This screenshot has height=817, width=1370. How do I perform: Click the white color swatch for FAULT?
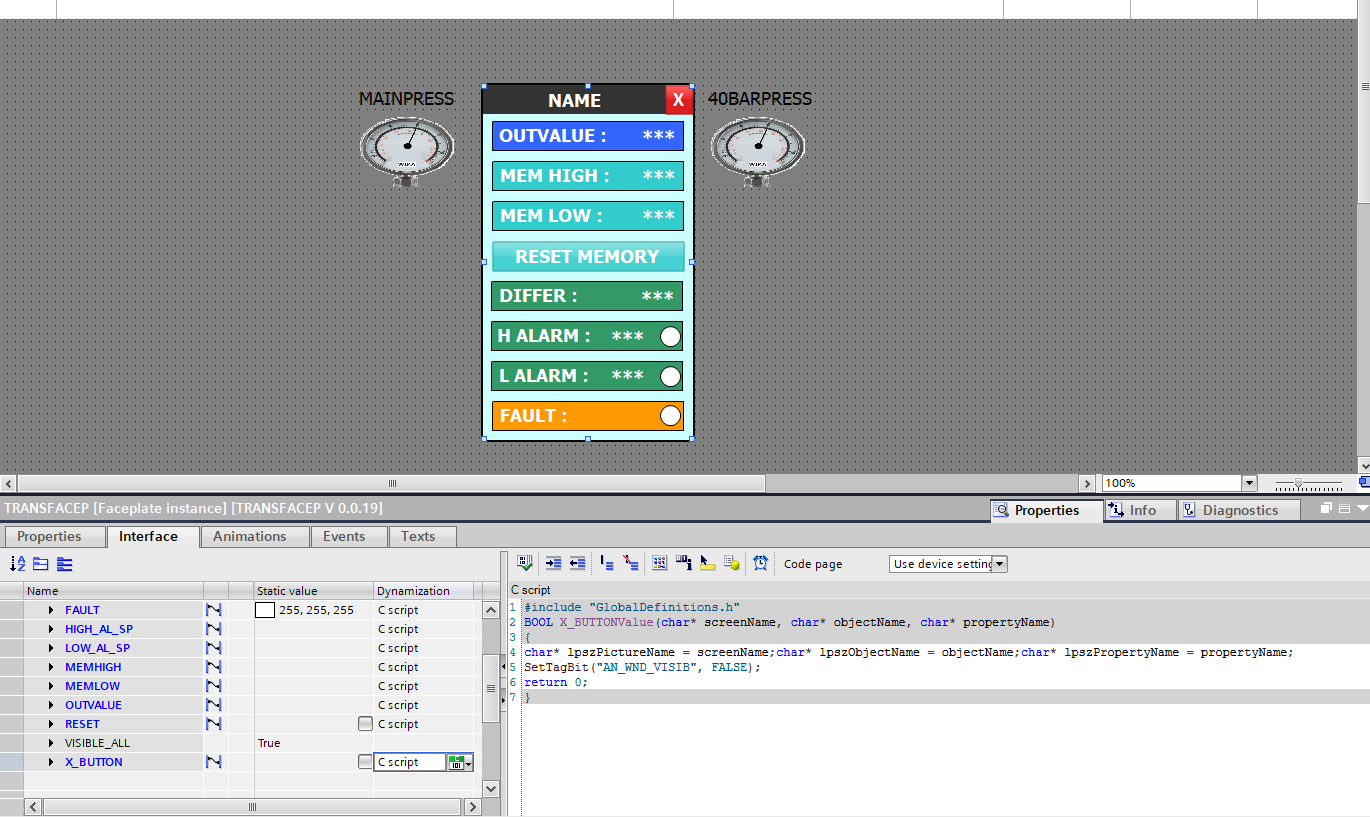(265, 610)
